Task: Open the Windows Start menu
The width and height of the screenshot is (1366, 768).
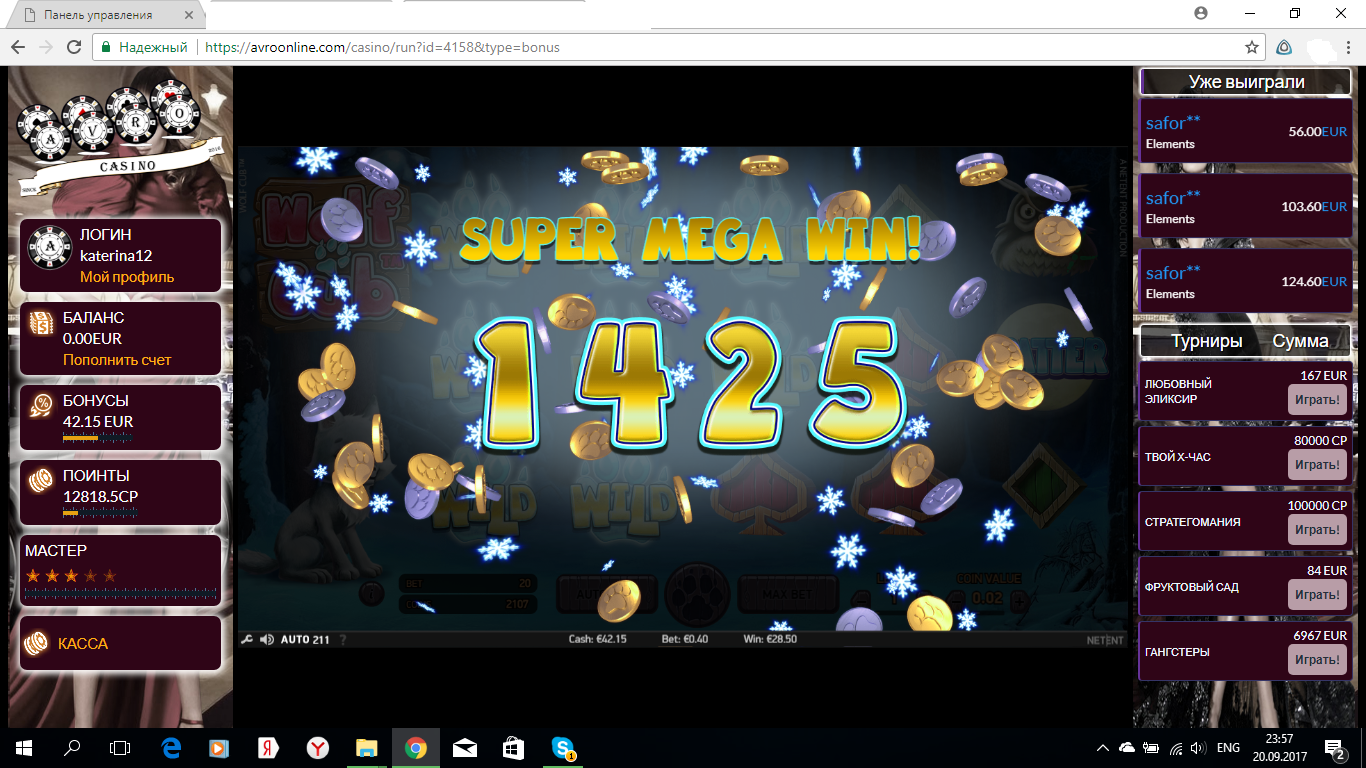Action: click(24, 747)
